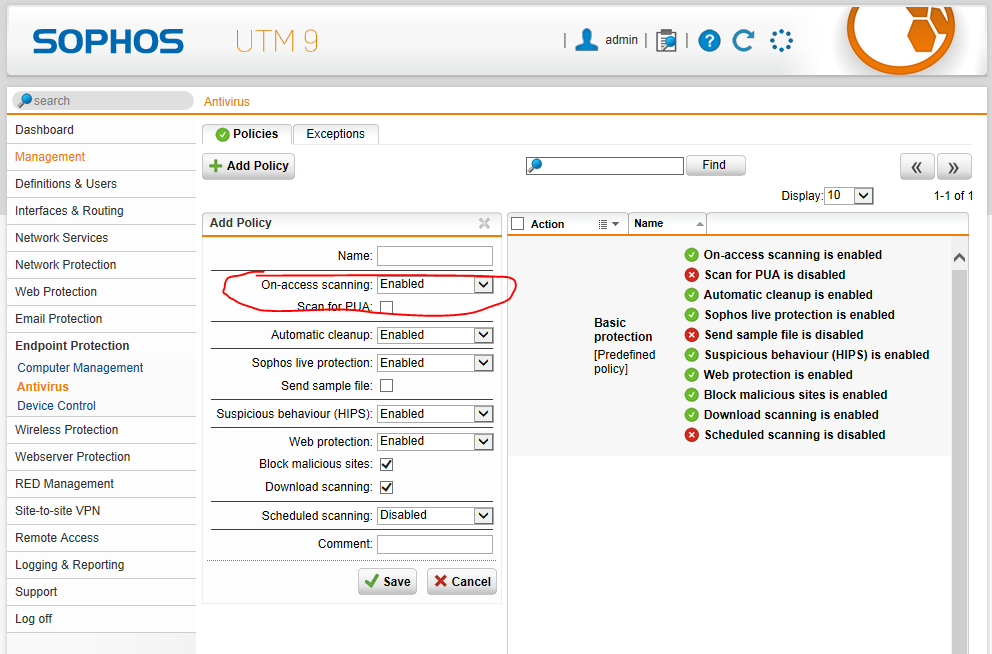Open the Support menu
Screen dimensions: 992x654
click(x=101, y=592)
